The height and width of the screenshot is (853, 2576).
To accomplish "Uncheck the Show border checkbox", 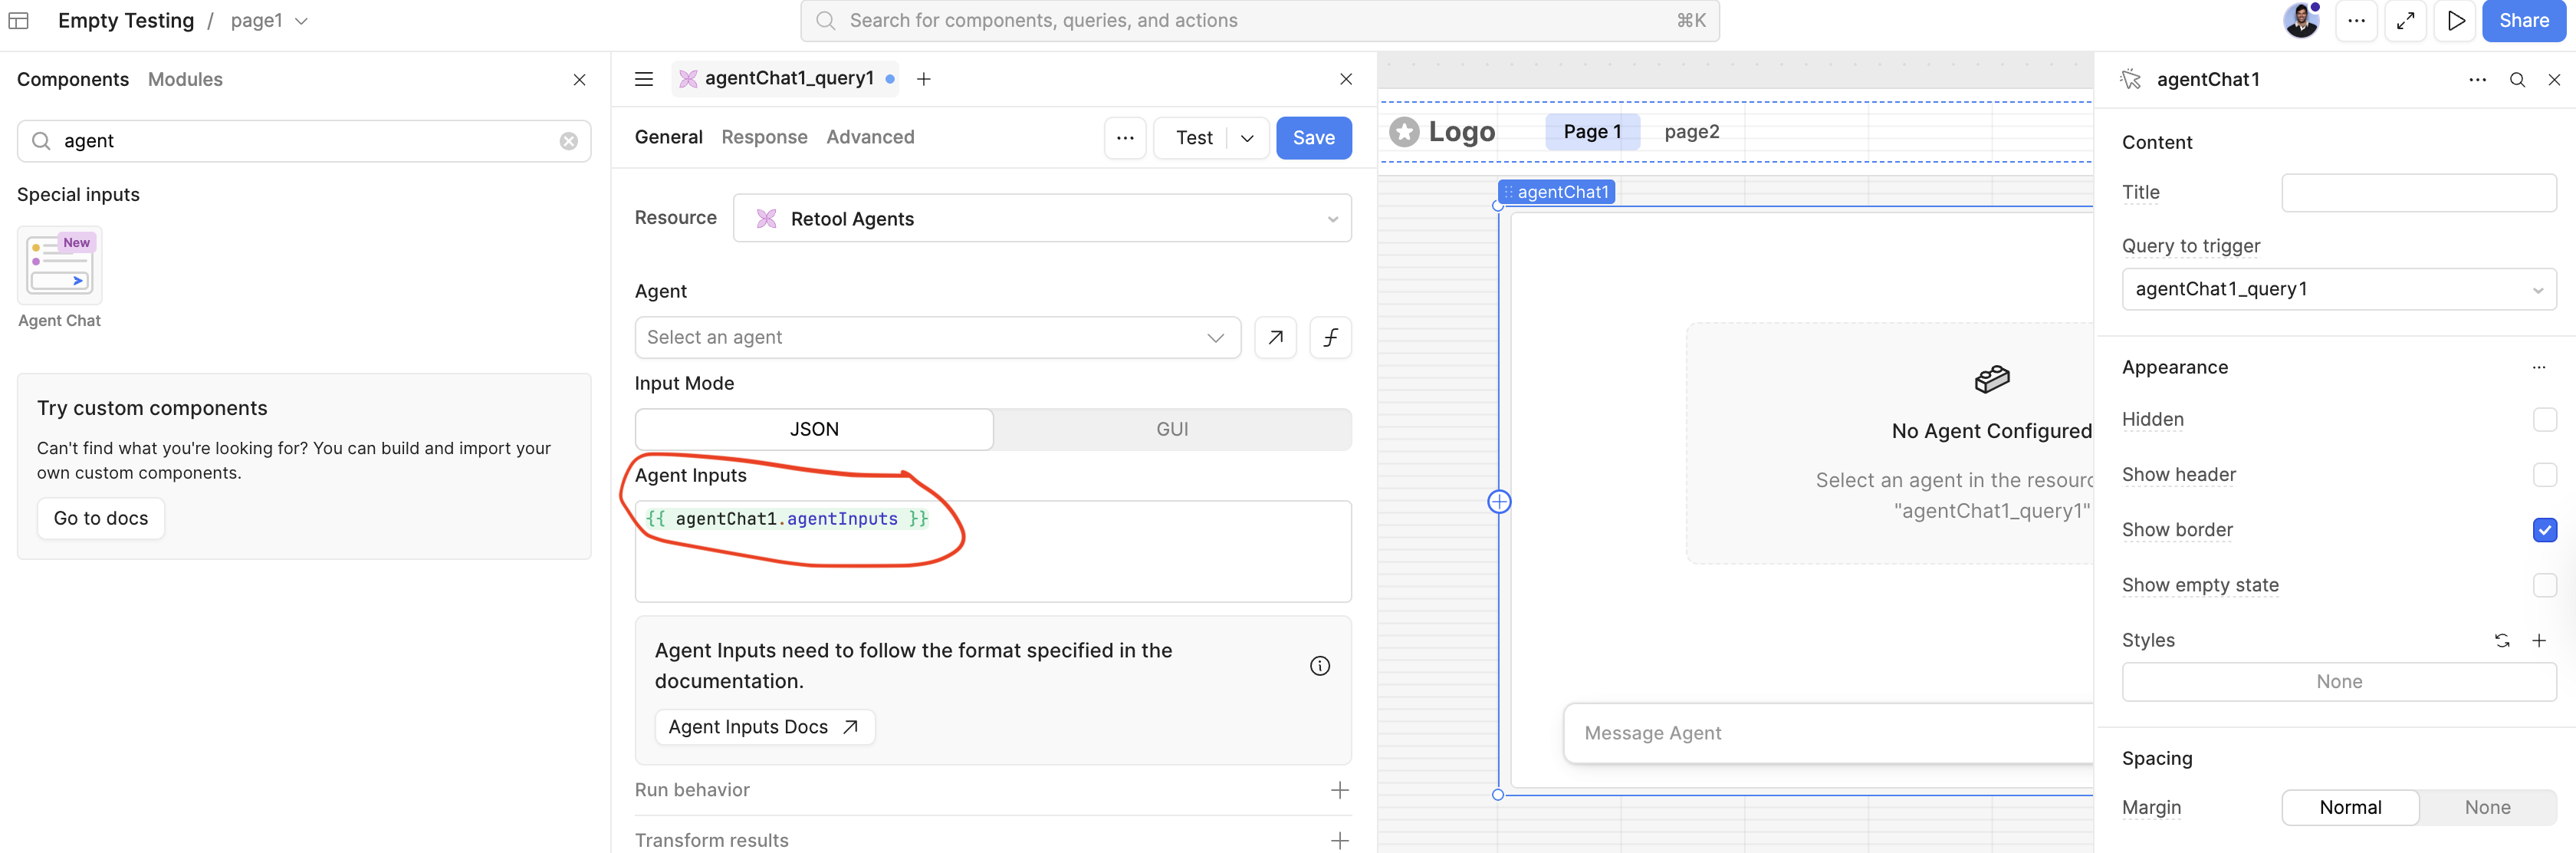I will click(2544, 530).
